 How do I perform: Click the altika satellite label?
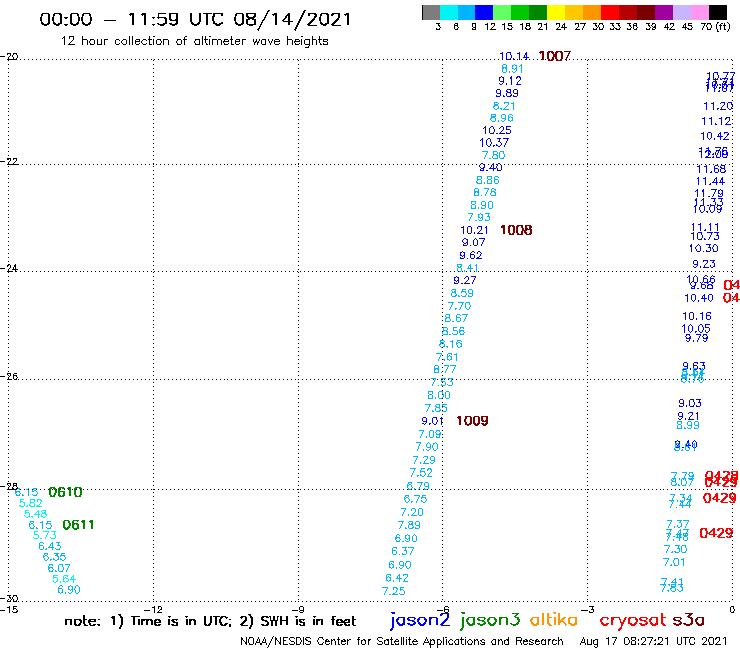[554, 619]
